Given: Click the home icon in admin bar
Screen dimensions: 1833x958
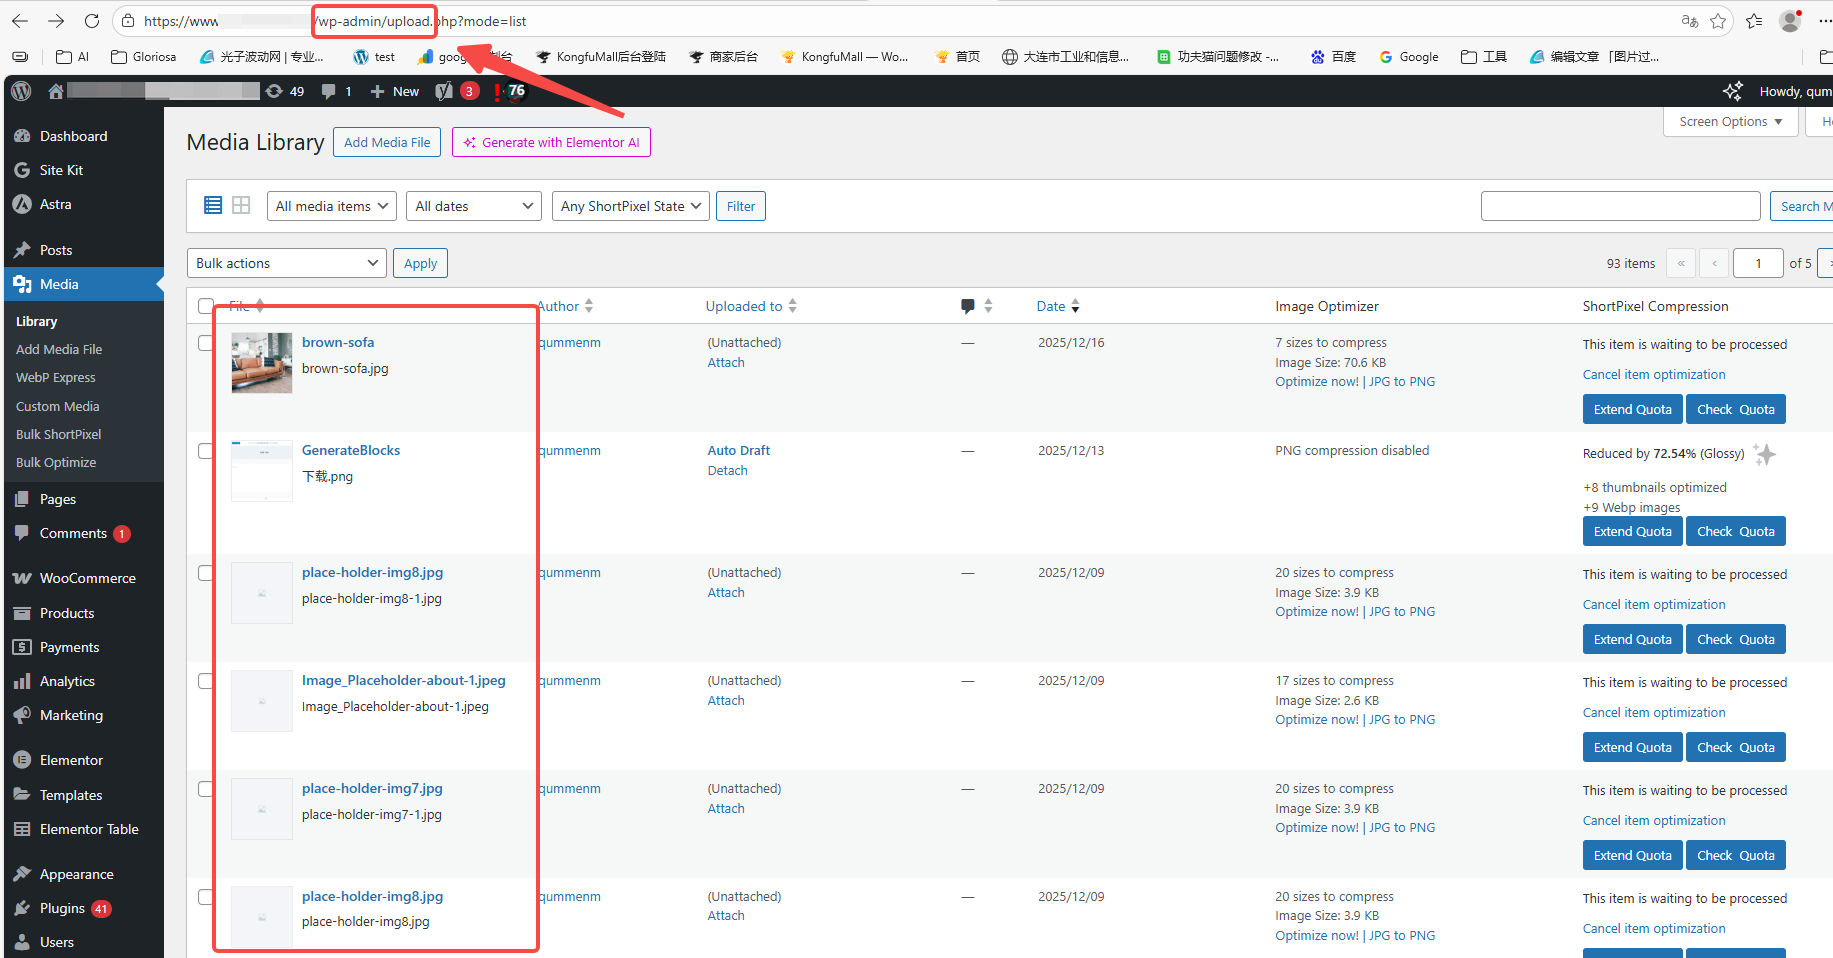Looking at the screenshot, I should (56, 91).
